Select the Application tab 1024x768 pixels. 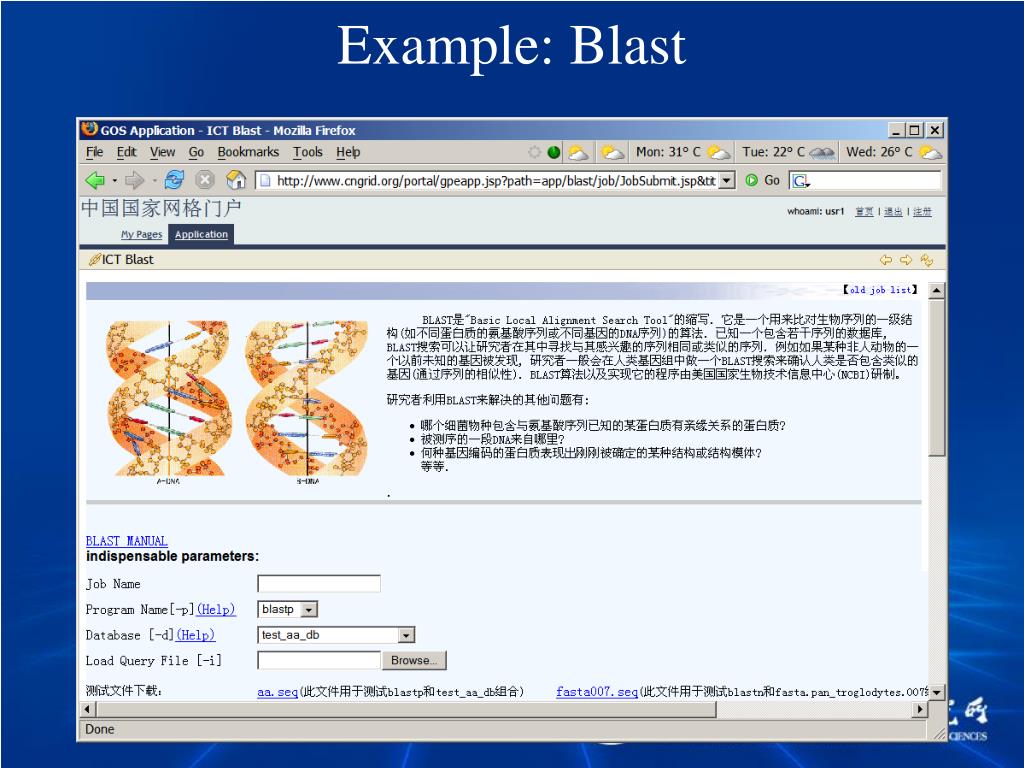coord(201,234)
